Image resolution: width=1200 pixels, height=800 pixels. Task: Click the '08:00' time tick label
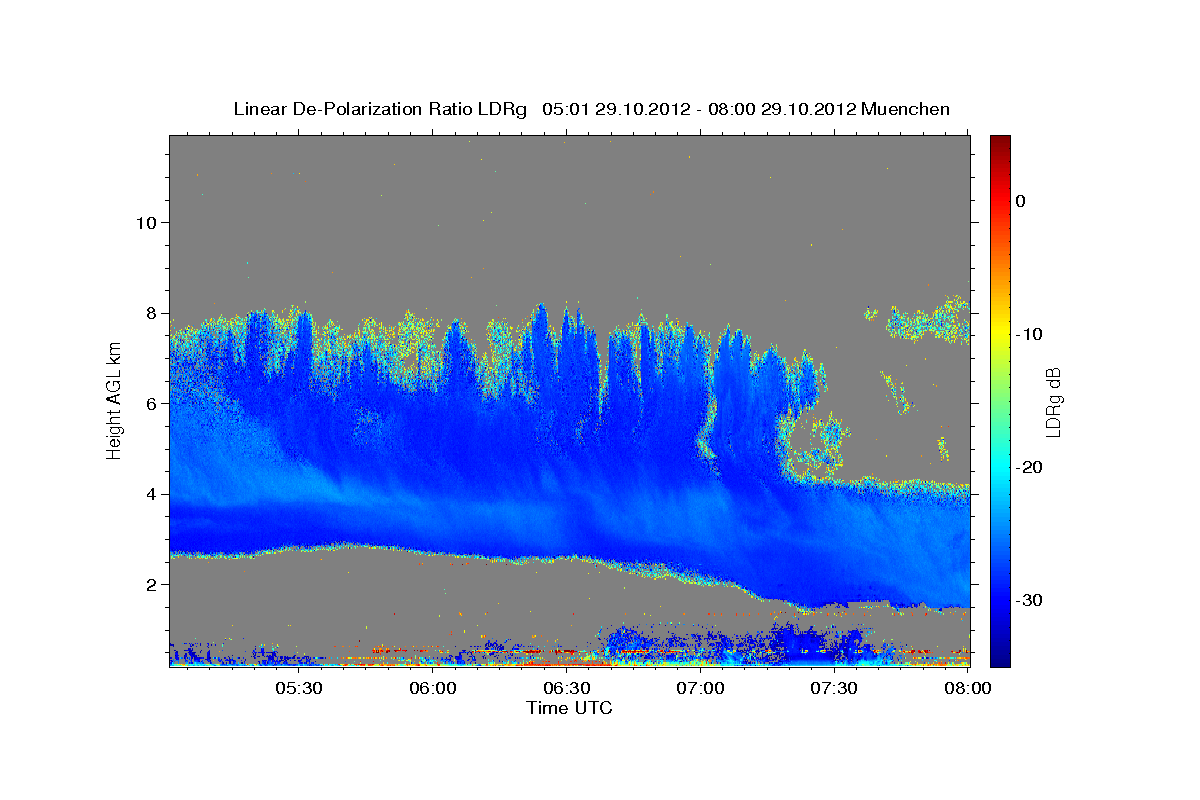click(967, 689)
